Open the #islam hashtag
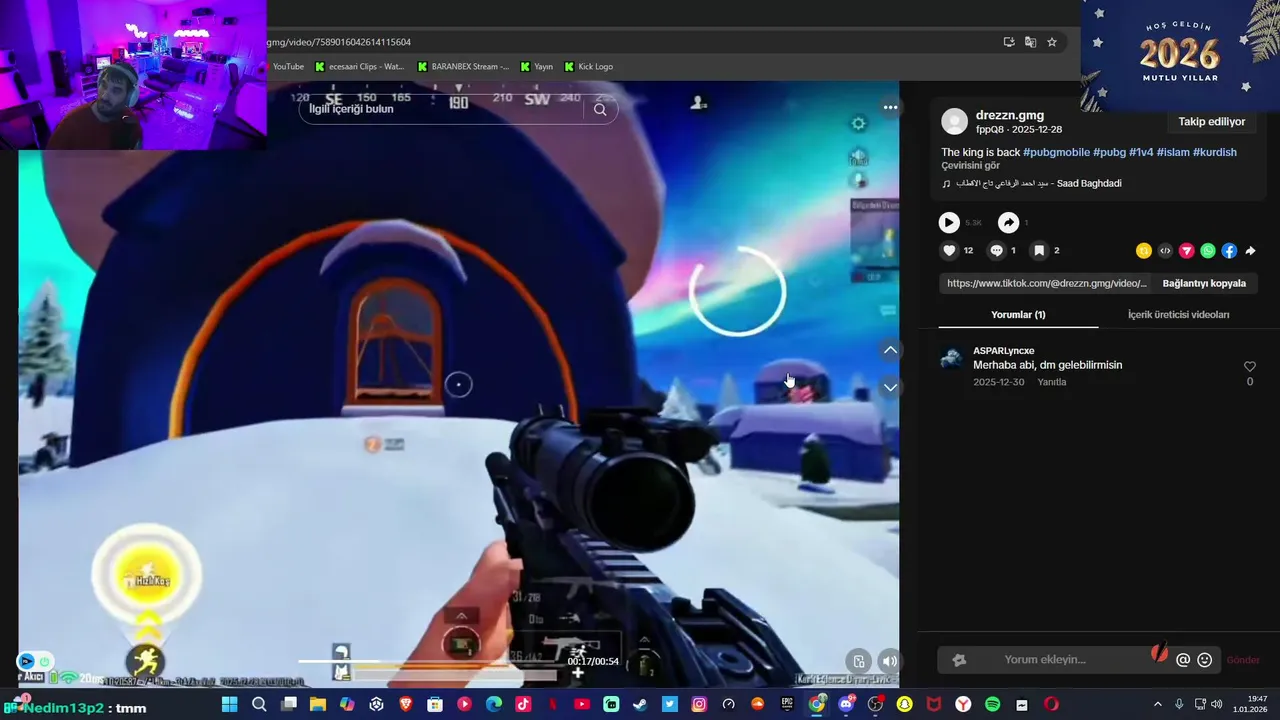 point(1173,152)
